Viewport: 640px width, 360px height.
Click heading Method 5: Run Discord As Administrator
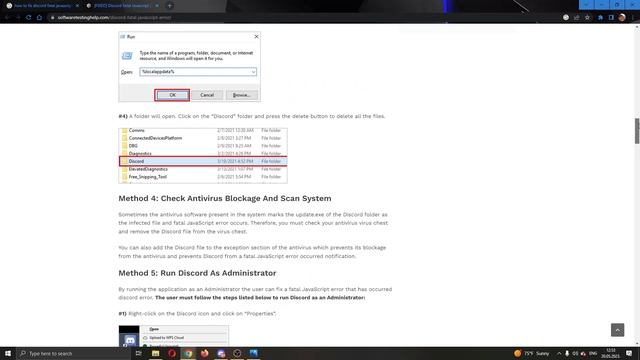[x=197, y=273]
